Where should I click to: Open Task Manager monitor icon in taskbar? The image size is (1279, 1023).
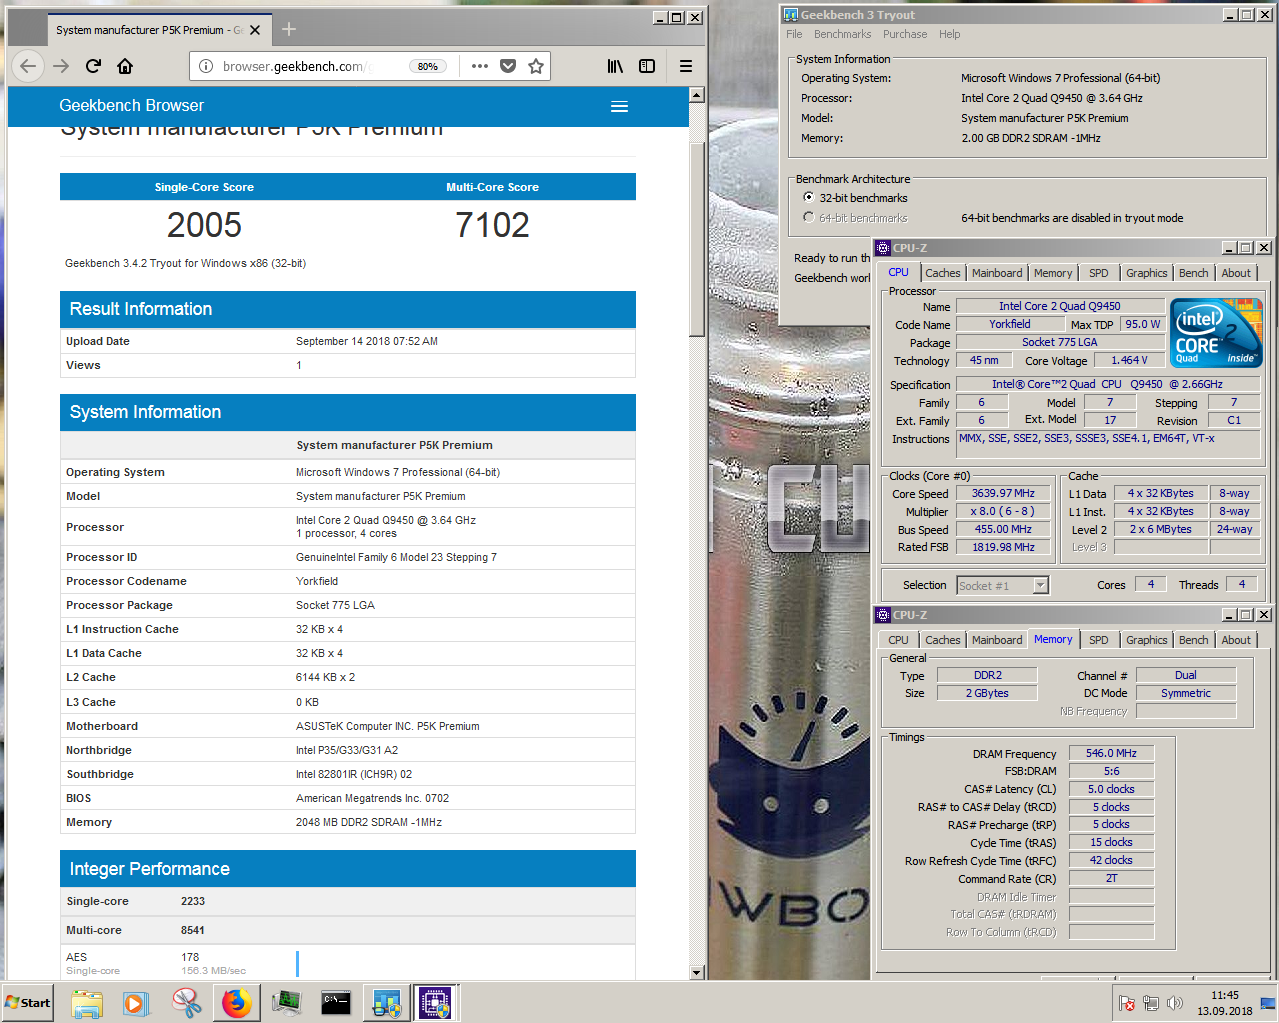(x=286, y=1002)
